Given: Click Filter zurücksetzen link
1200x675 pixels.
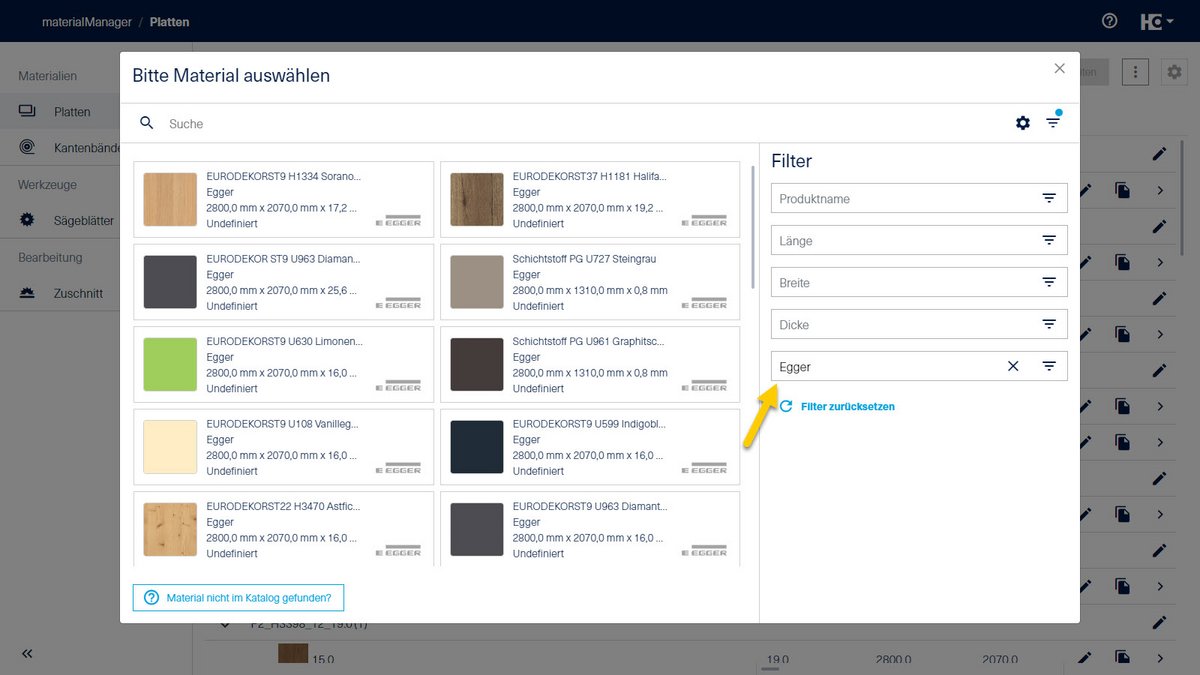Looking at the screenshot, I should 847,407.
